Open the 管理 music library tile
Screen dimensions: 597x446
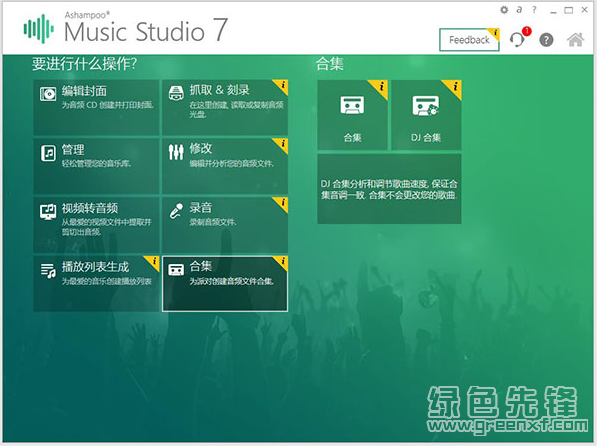point(96,166)
